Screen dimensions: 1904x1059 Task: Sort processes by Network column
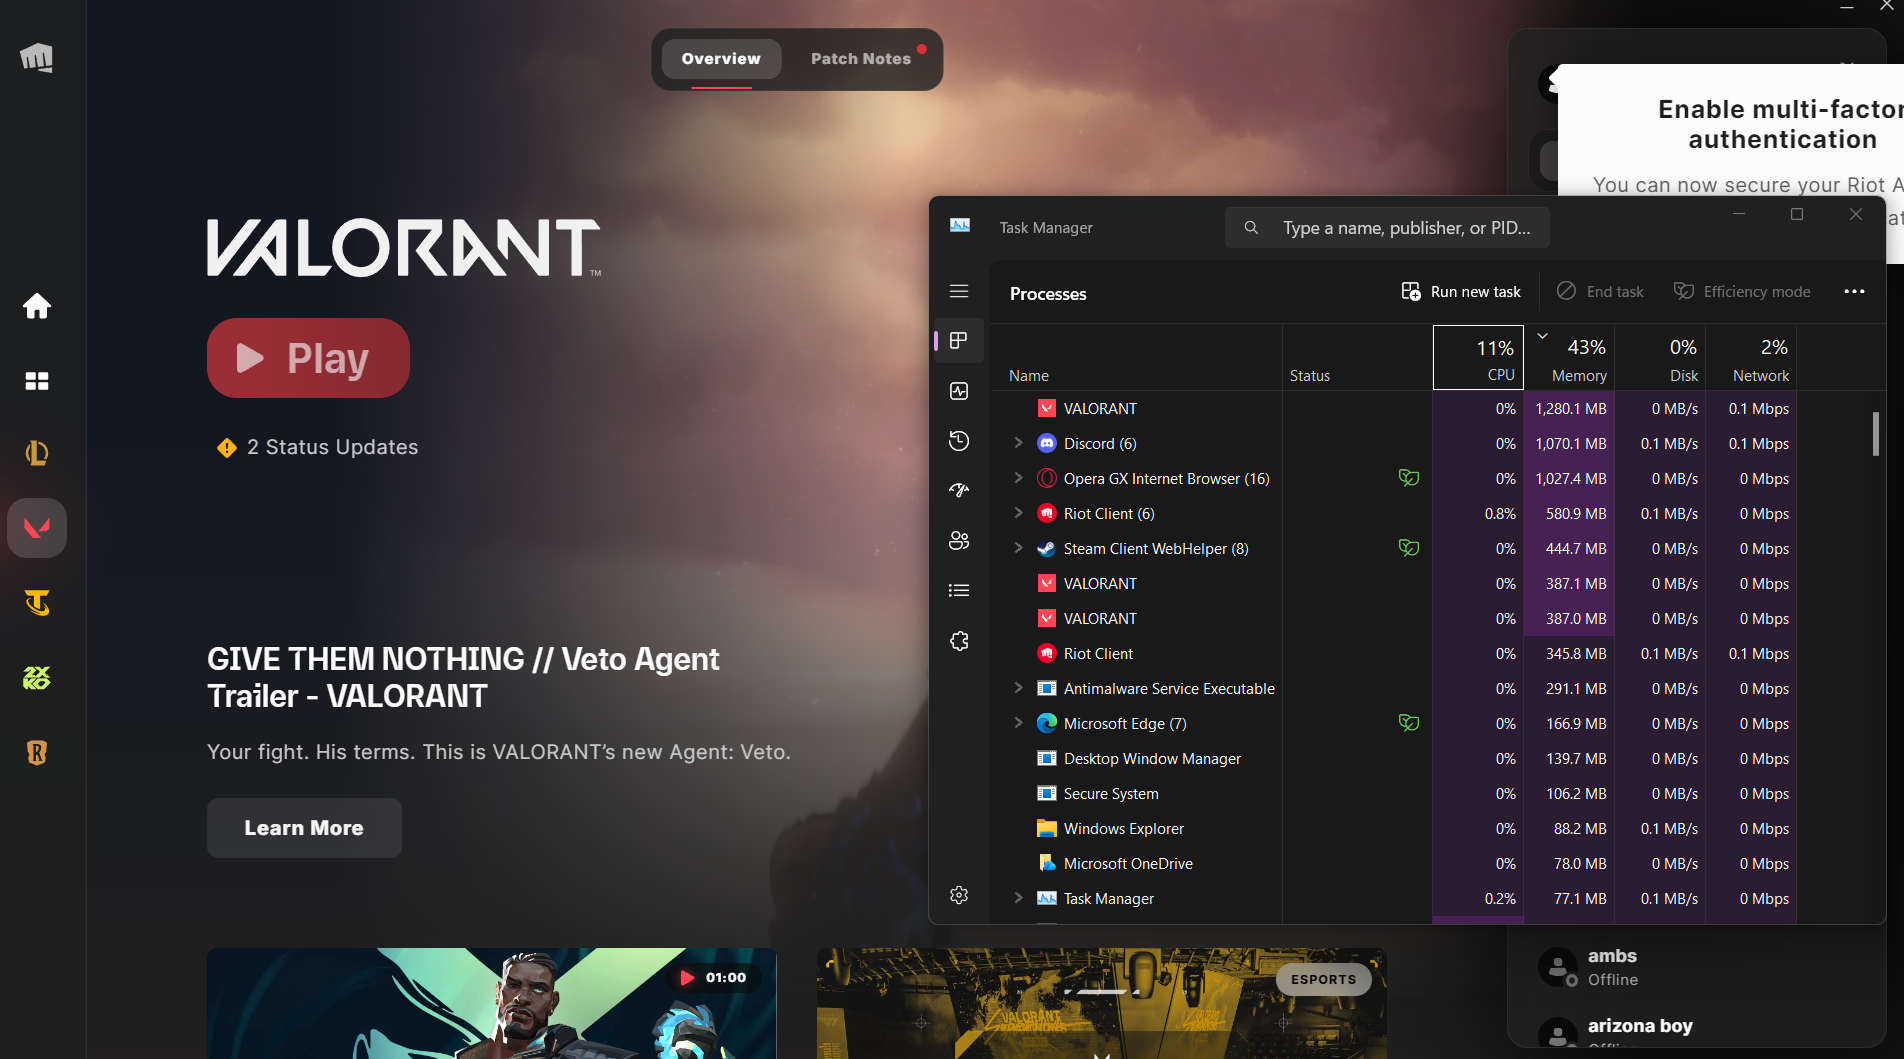[x=1751, y=357]
